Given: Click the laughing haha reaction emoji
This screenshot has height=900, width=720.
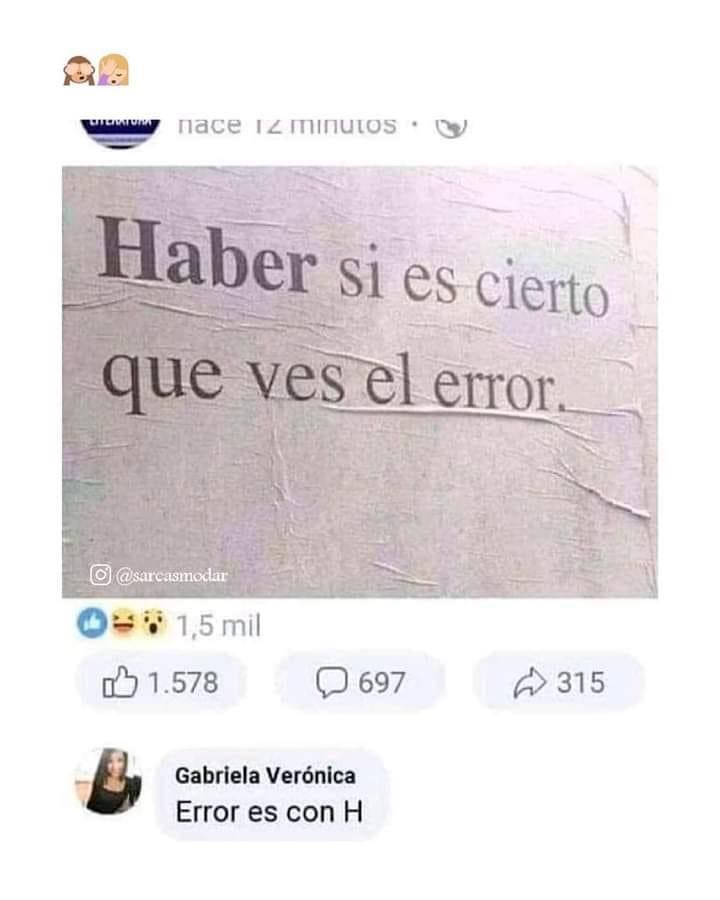Looking at the screenshot, I should click(x=123, y=624).
